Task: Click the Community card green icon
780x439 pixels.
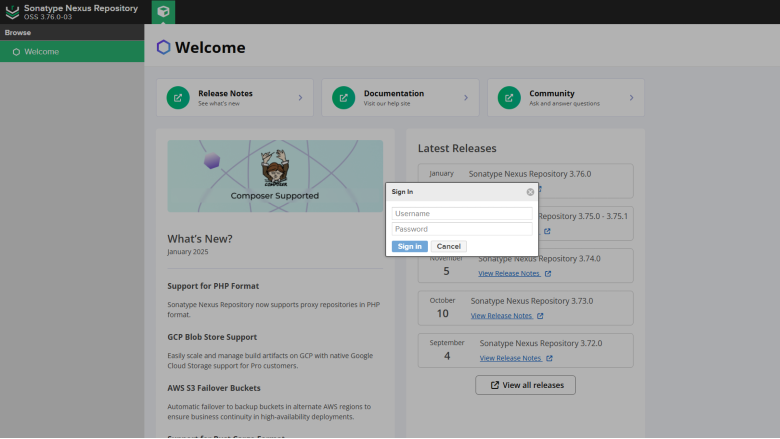Action: coord(509,98)
